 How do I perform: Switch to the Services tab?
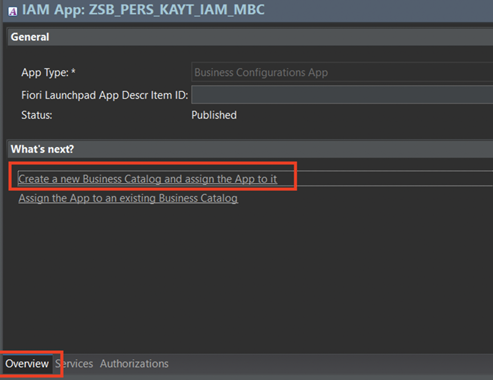pyautogui.click(x=74, y=364)
